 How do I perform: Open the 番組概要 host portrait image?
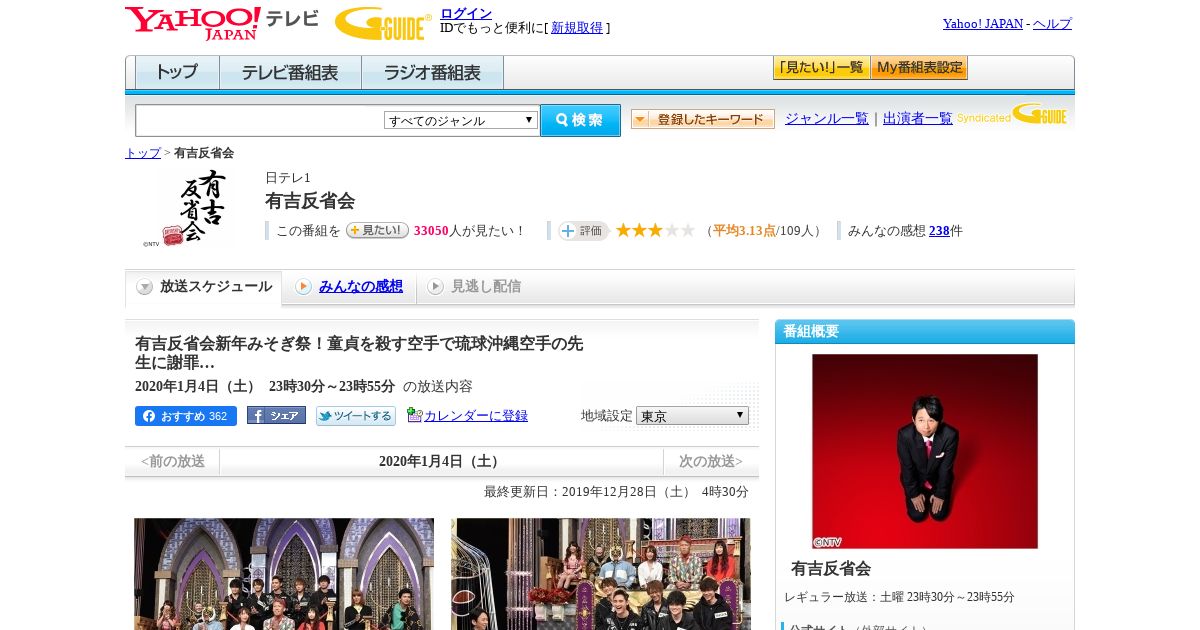point(925,451)
